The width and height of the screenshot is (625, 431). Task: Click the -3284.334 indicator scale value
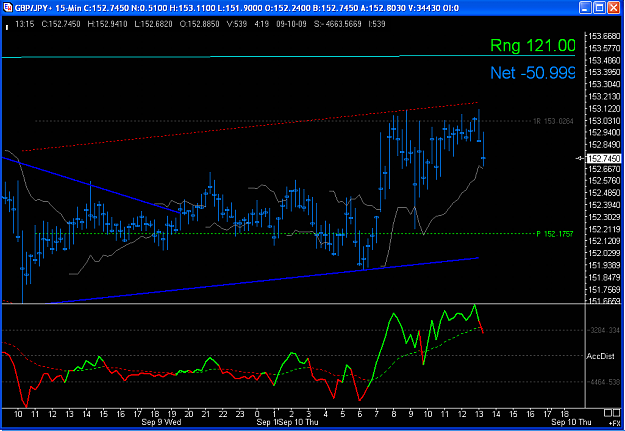[603, 331]
